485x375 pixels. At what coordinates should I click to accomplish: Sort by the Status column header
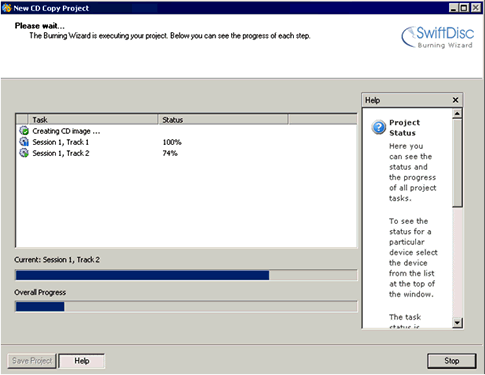pos(223,119)
